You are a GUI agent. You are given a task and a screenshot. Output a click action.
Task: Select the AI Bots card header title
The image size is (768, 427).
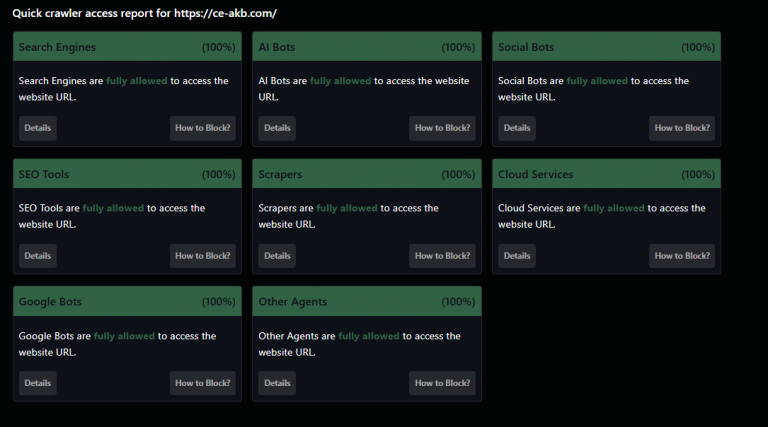point(277,47)
